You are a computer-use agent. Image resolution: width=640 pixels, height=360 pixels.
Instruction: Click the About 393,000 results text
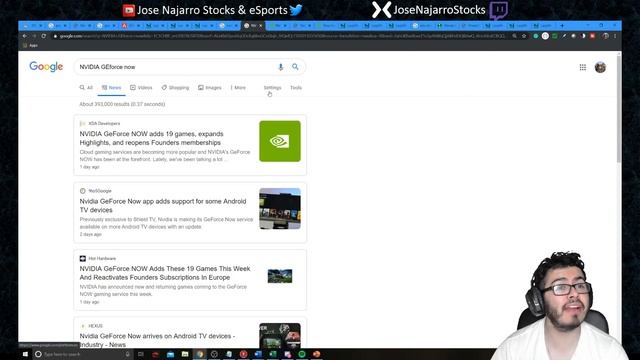pyautogui.click(x=122, y=104)
